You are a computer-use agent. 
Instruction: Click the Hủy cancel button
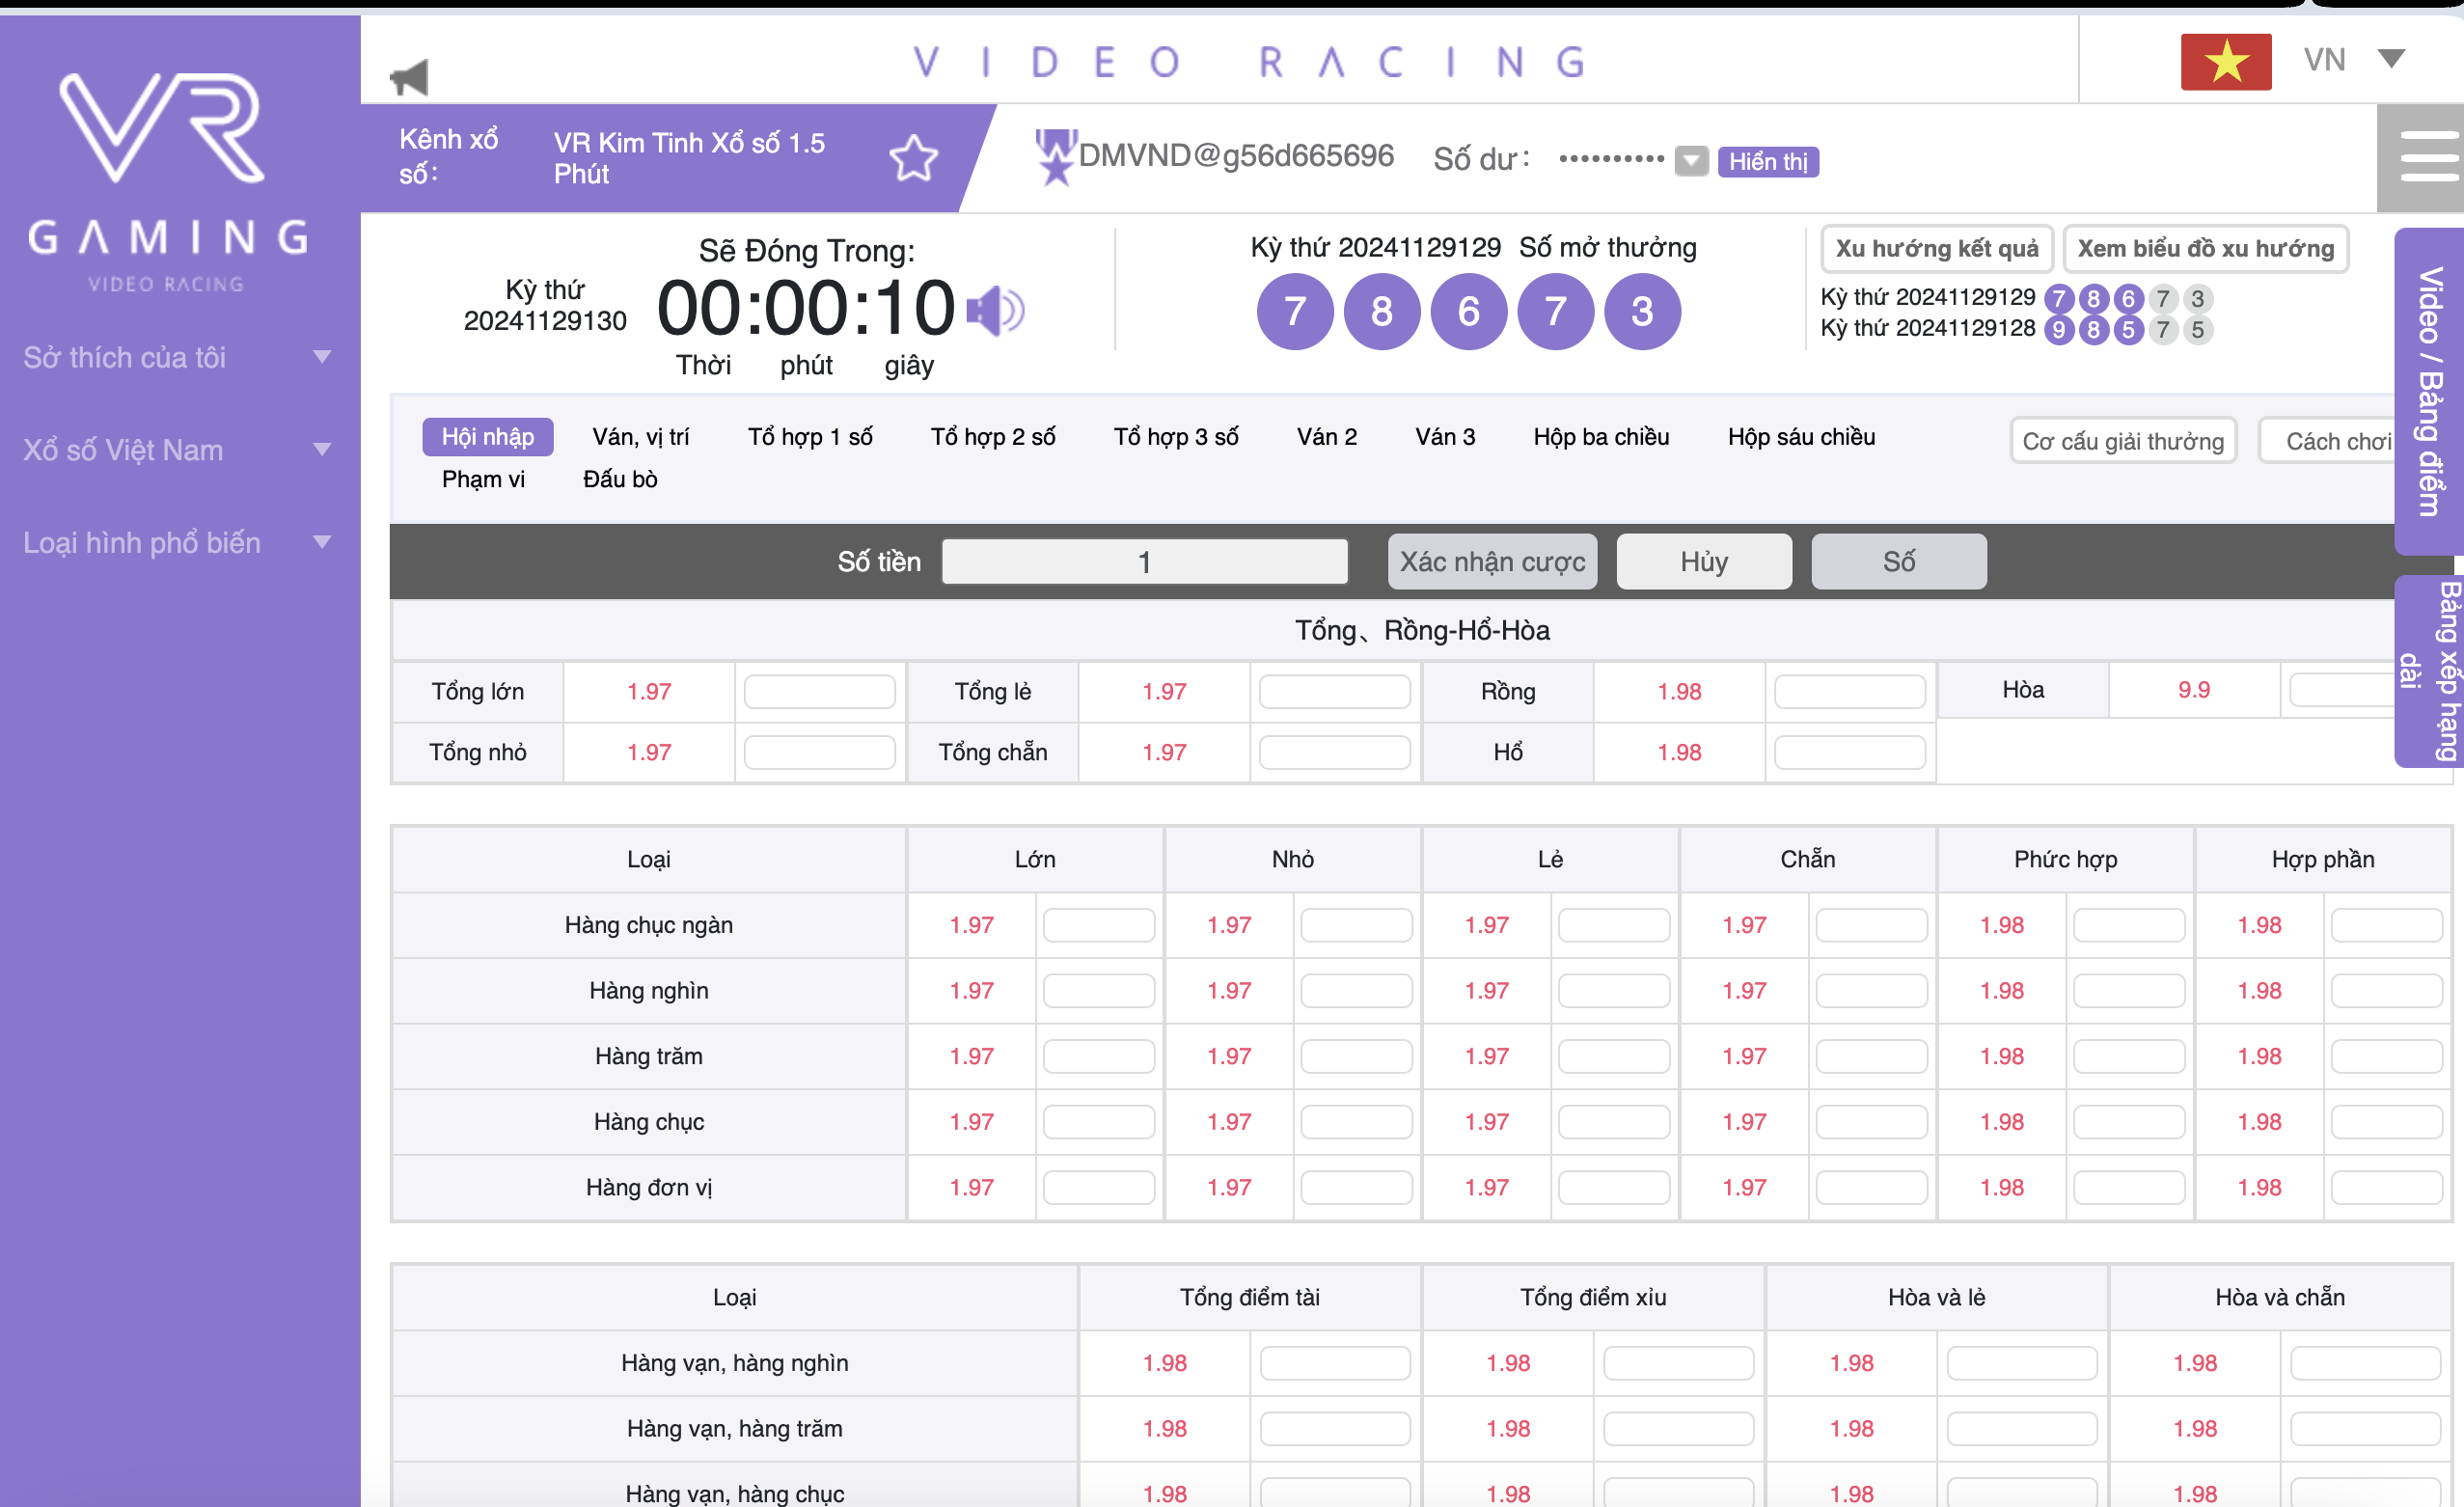tap(1703, 562)
